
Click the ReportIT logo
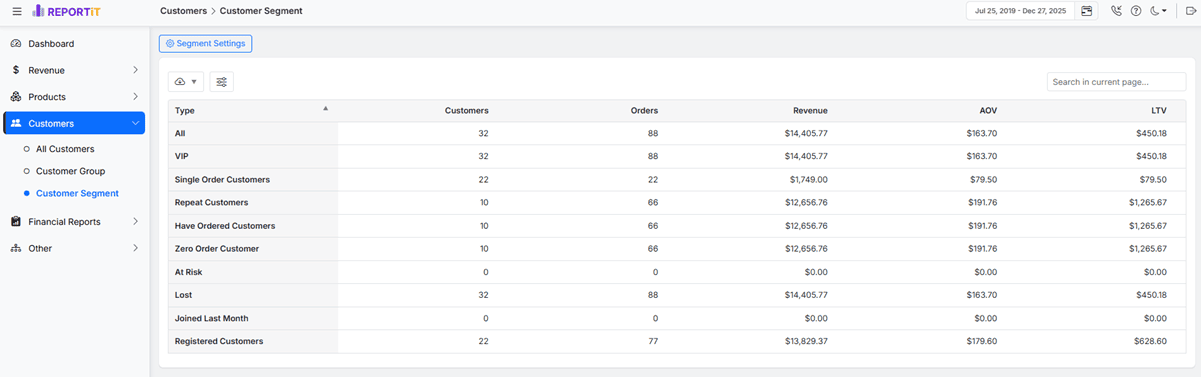tap(67, 11)
